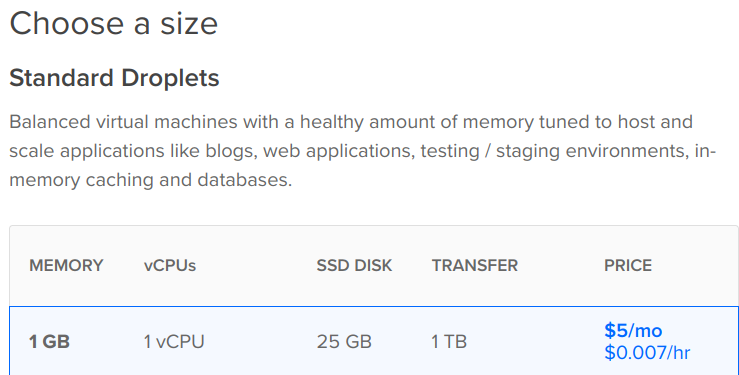Click the $5/mo monthly price

click(x=633, y=331)
